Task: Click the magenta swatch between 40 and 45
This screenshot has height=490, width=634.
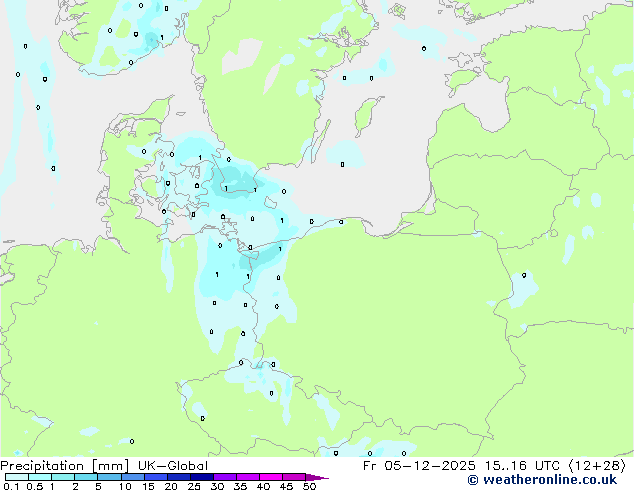Action: point(271,477)
